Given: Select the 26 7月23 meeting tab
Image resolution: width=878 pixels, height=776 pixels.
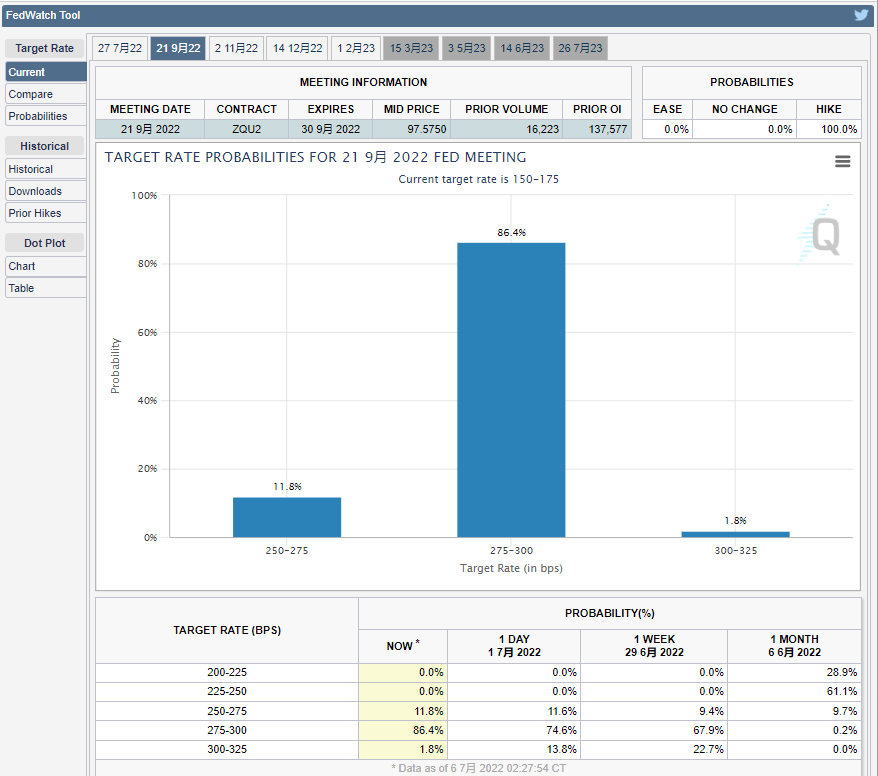Looking at the screenshot, I should coord(580,48).
